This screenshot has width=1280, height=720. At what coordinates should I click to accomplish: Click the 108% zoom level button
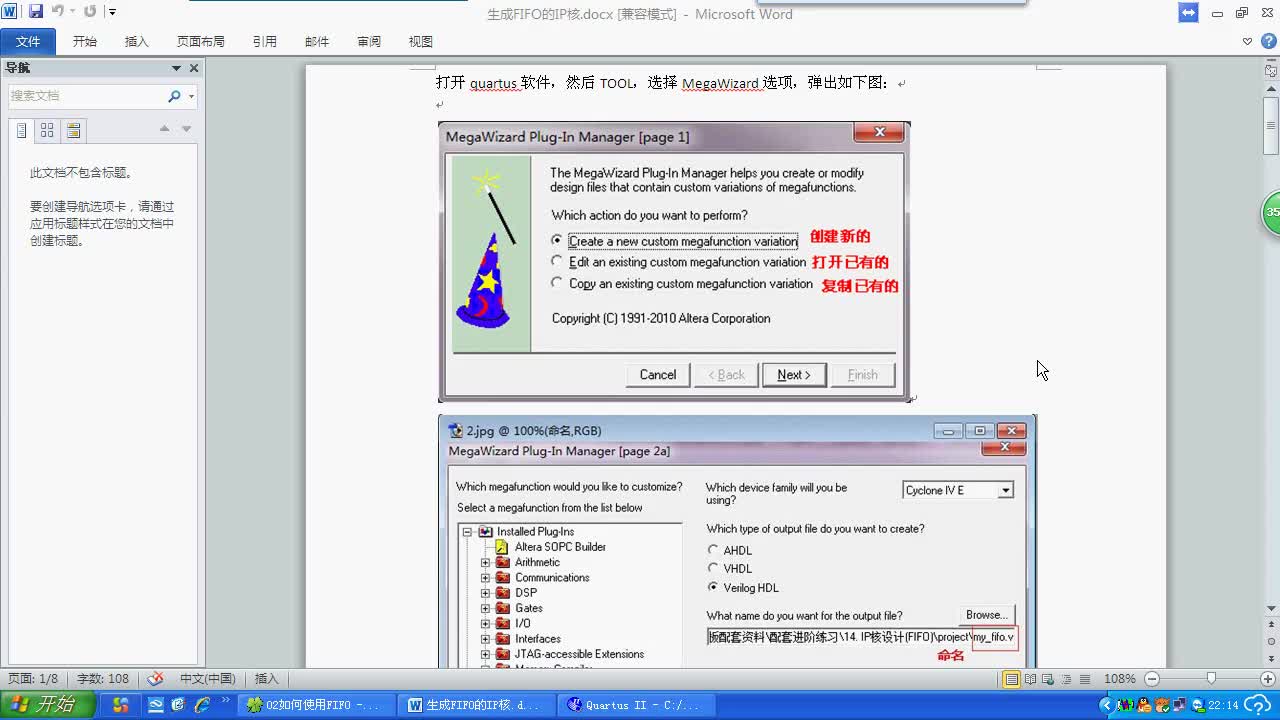tap(1119, 679)
